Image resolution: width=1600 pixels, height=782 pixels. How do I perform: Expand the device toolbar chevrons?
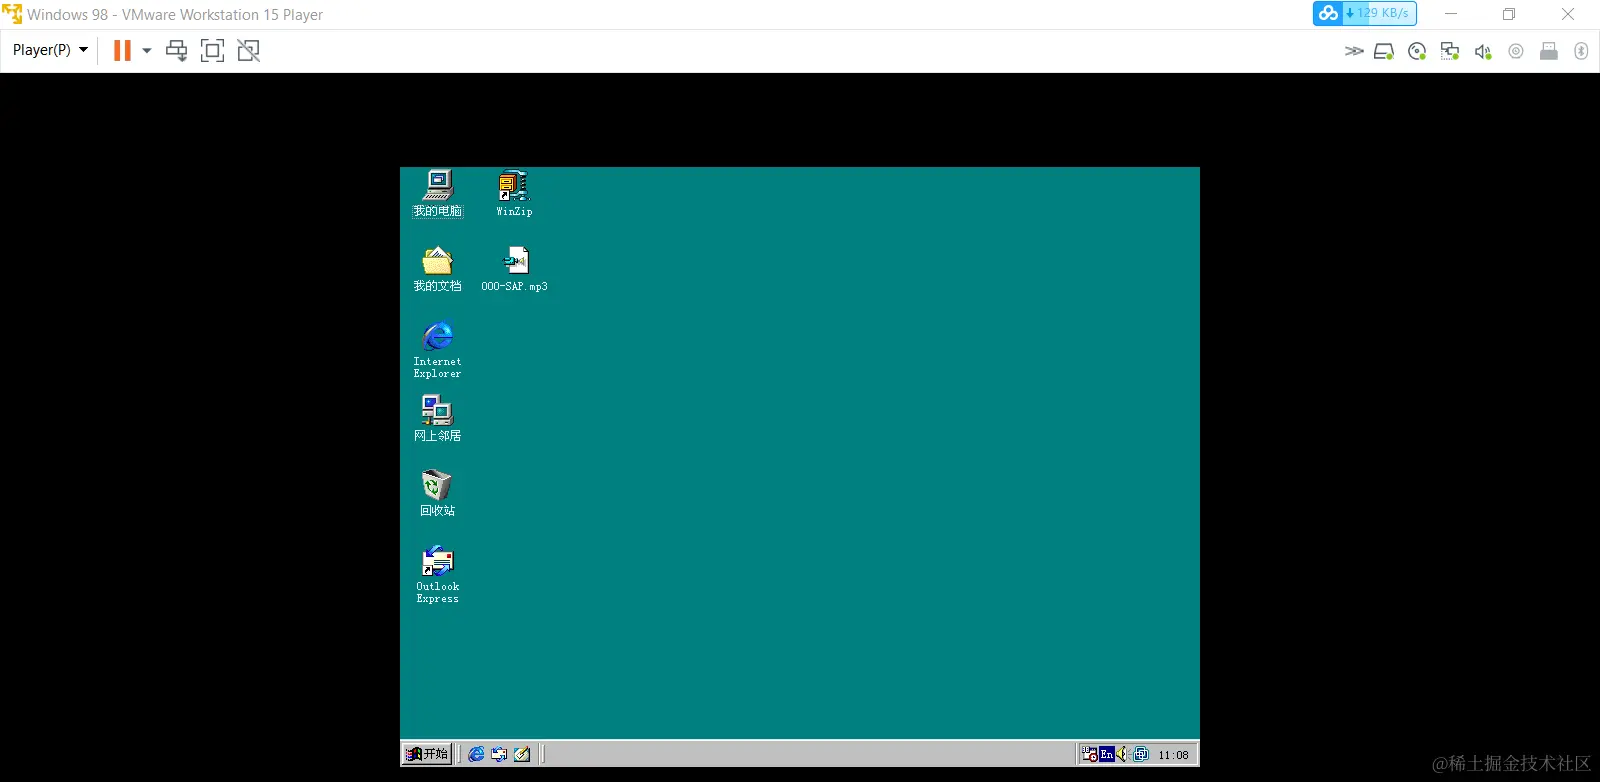1354,51
